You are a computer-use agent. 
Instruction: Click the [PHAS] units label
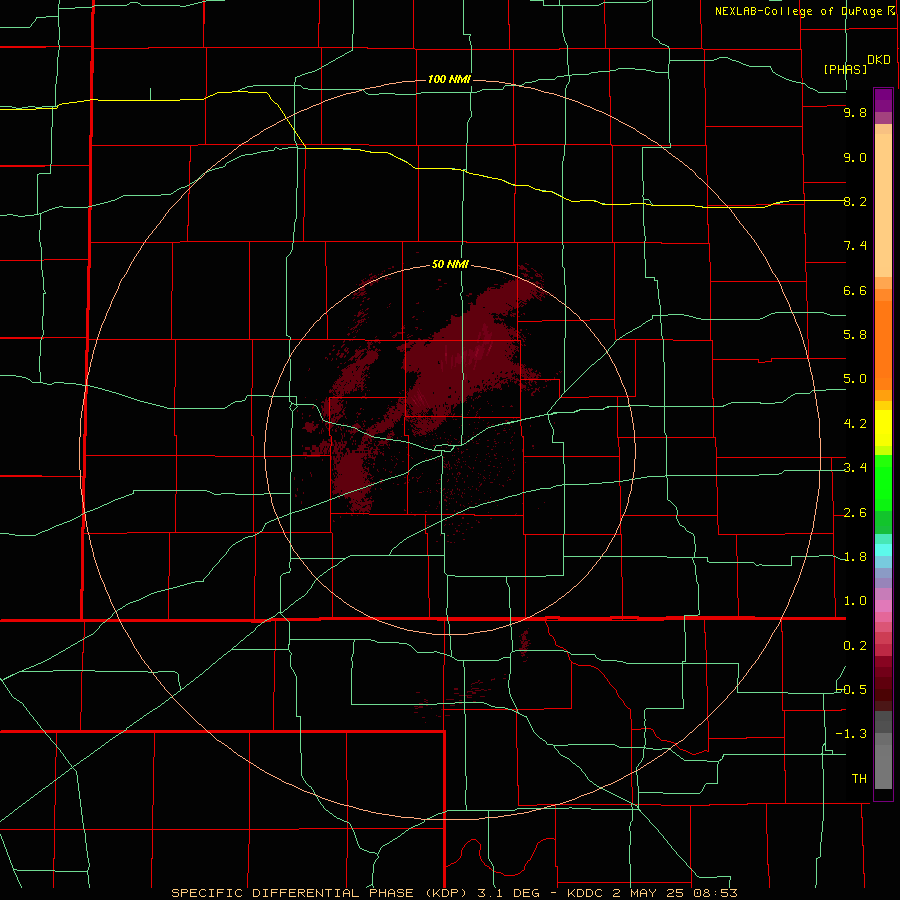(845, 69)
